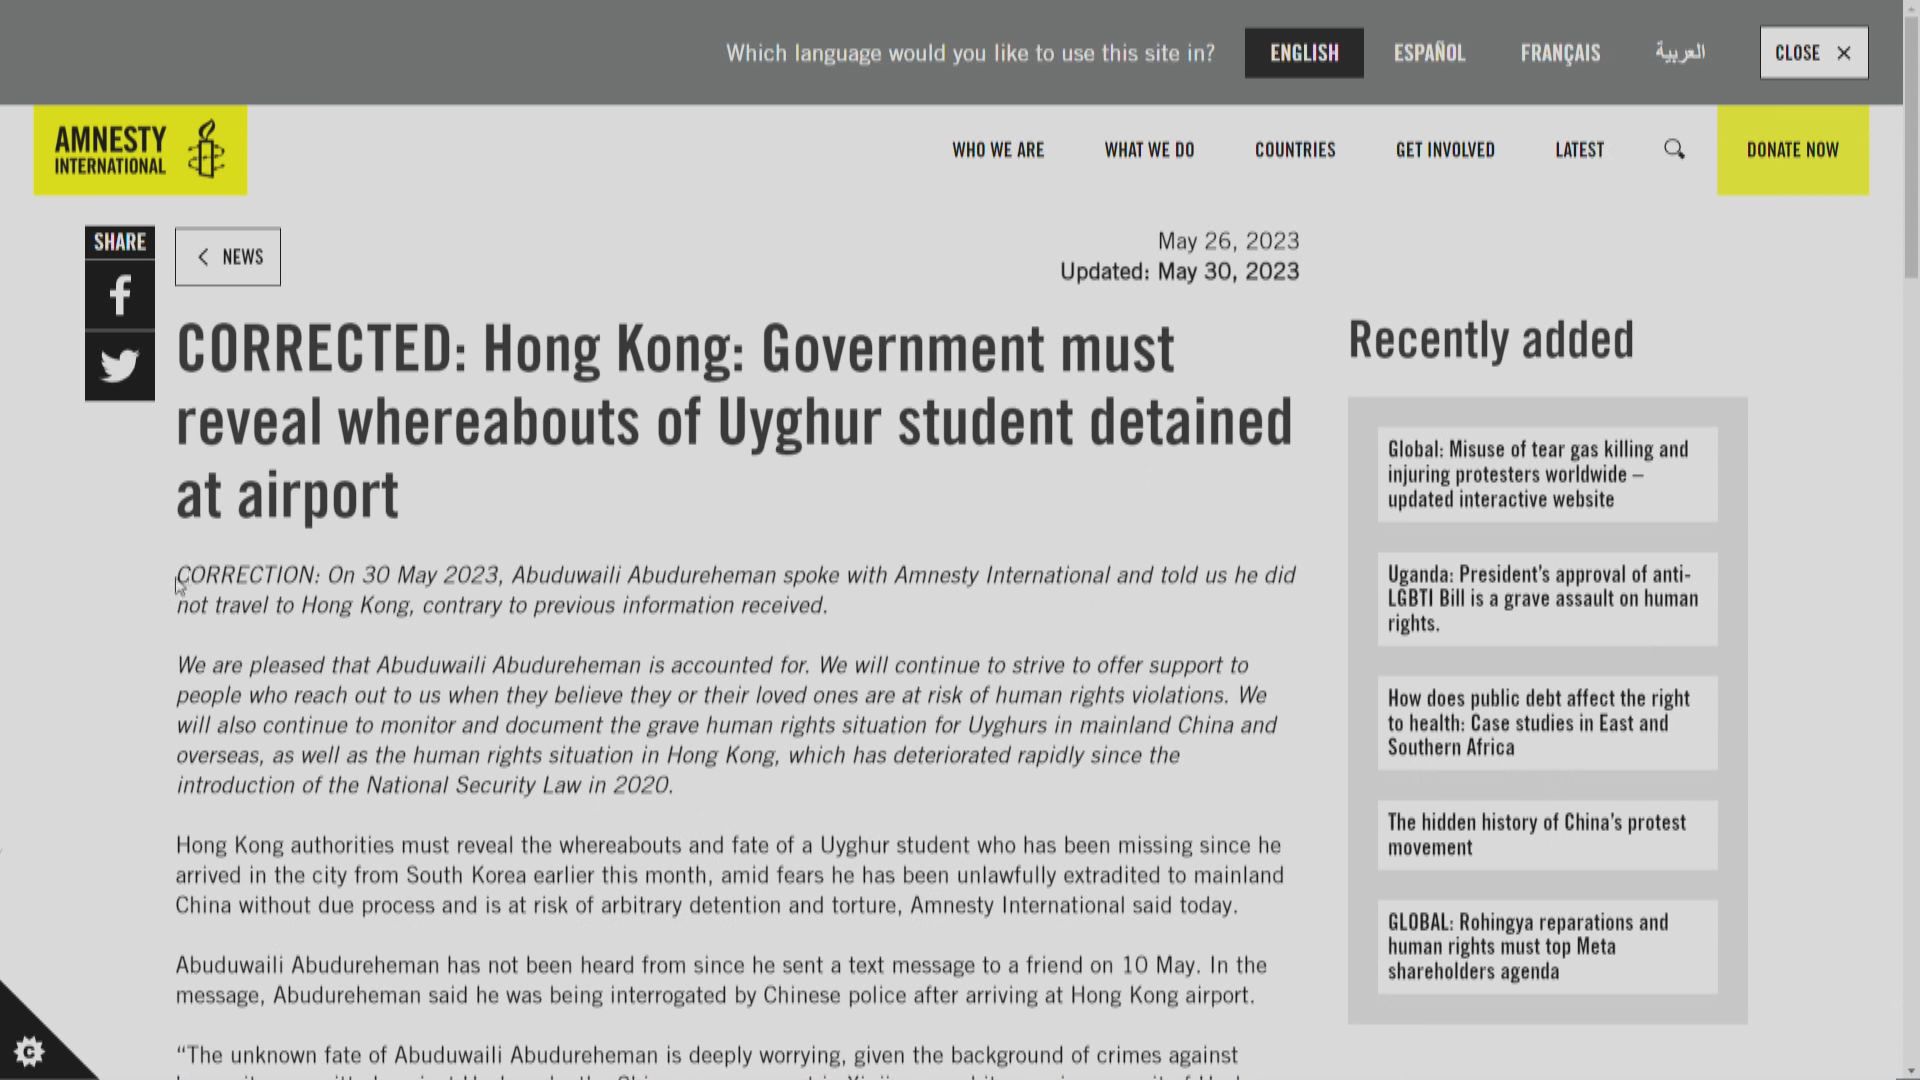Screen dimensions: 1920x1080
Task: Select Arabic language option
Action: (x=1679, y=53)
